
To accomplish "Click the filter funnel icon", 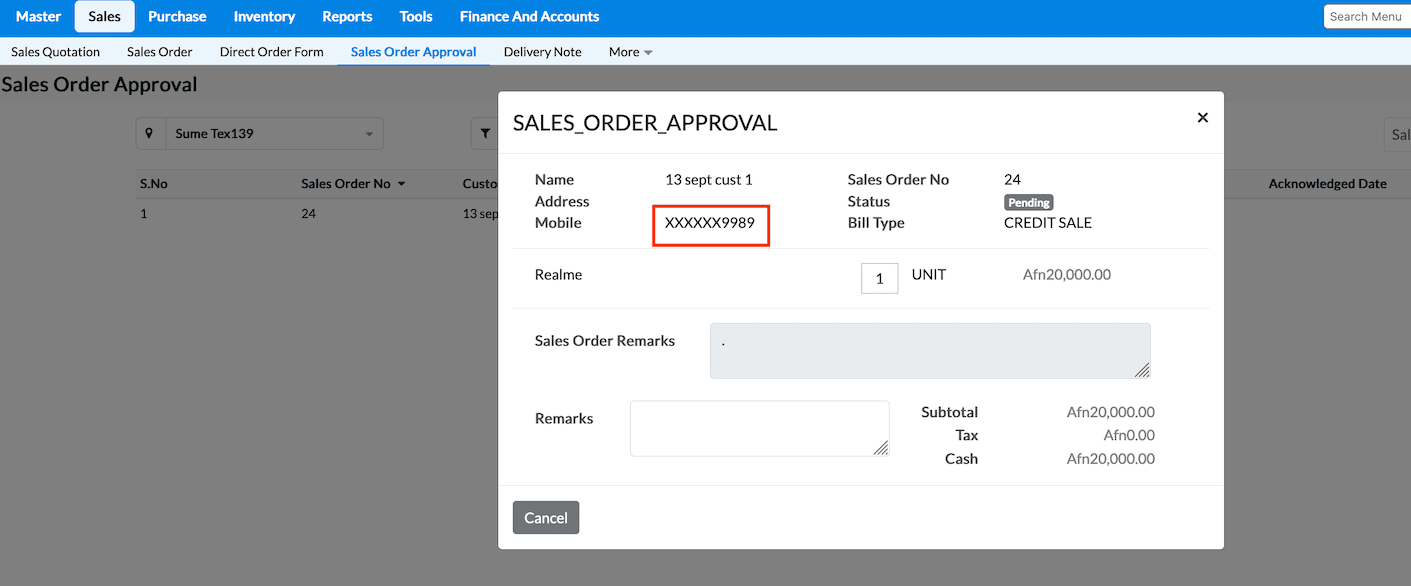I will tap(485, 133).
